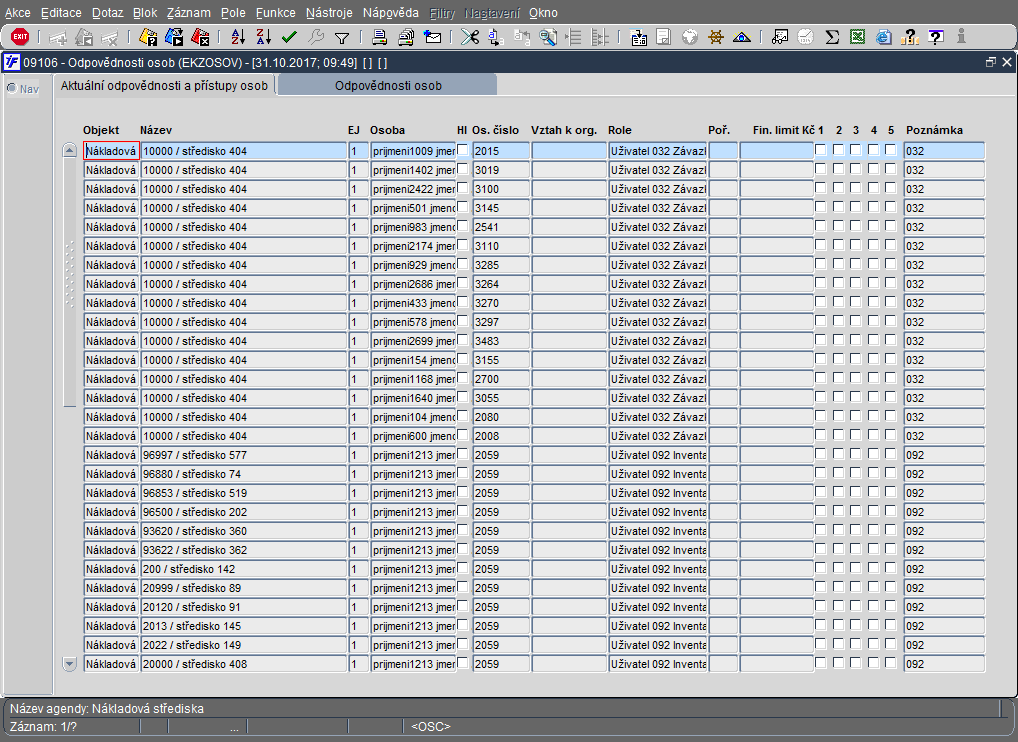Open the filter funnel icon

click(341, 38)
